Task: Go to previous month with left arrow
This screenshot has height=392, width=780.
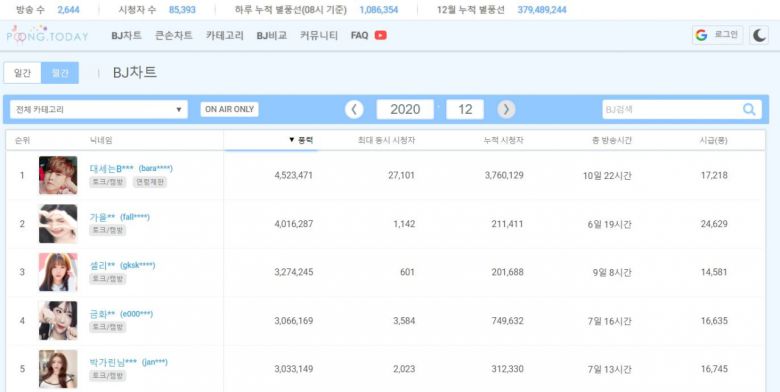Action: pyautogui.click(x=354, y=109)
